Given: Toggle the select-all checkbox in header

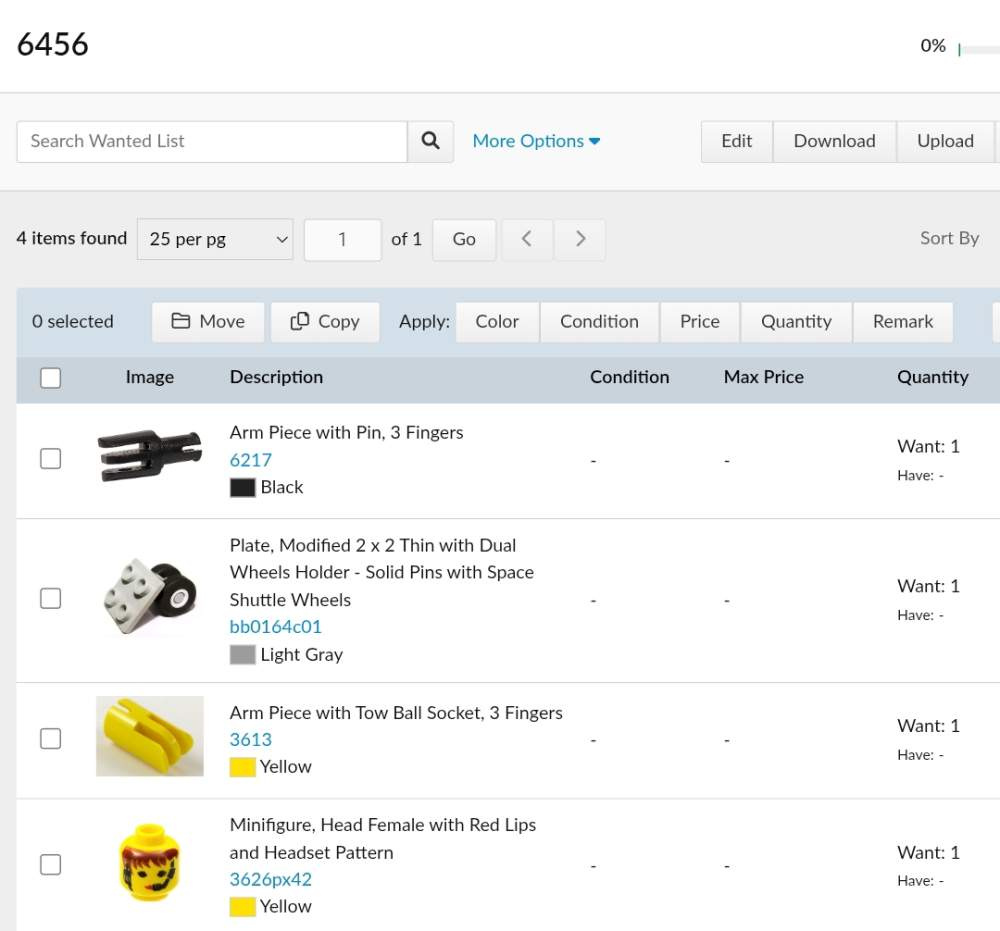Looking at the screenshot, I should click(x=50, y=377).
